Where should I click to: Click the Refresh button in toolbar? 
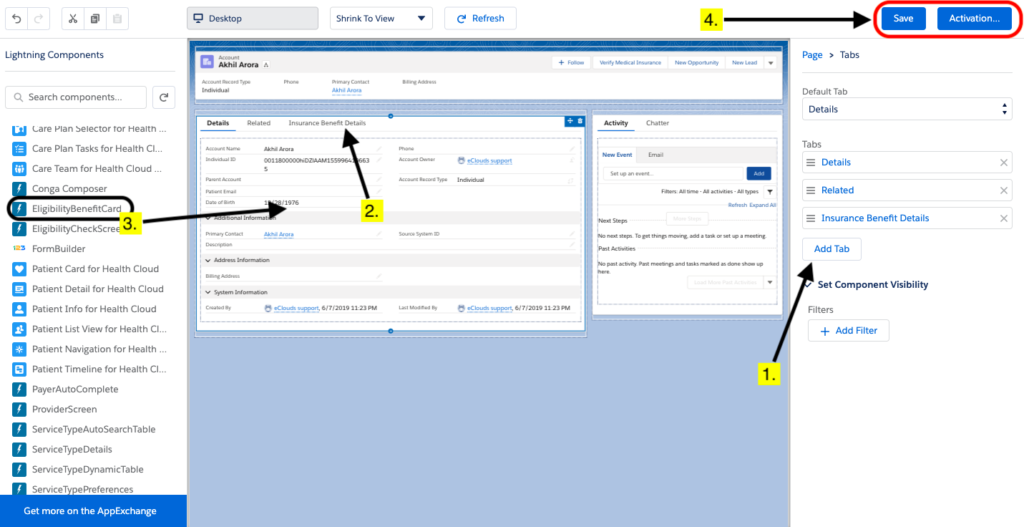click(480, 19)
